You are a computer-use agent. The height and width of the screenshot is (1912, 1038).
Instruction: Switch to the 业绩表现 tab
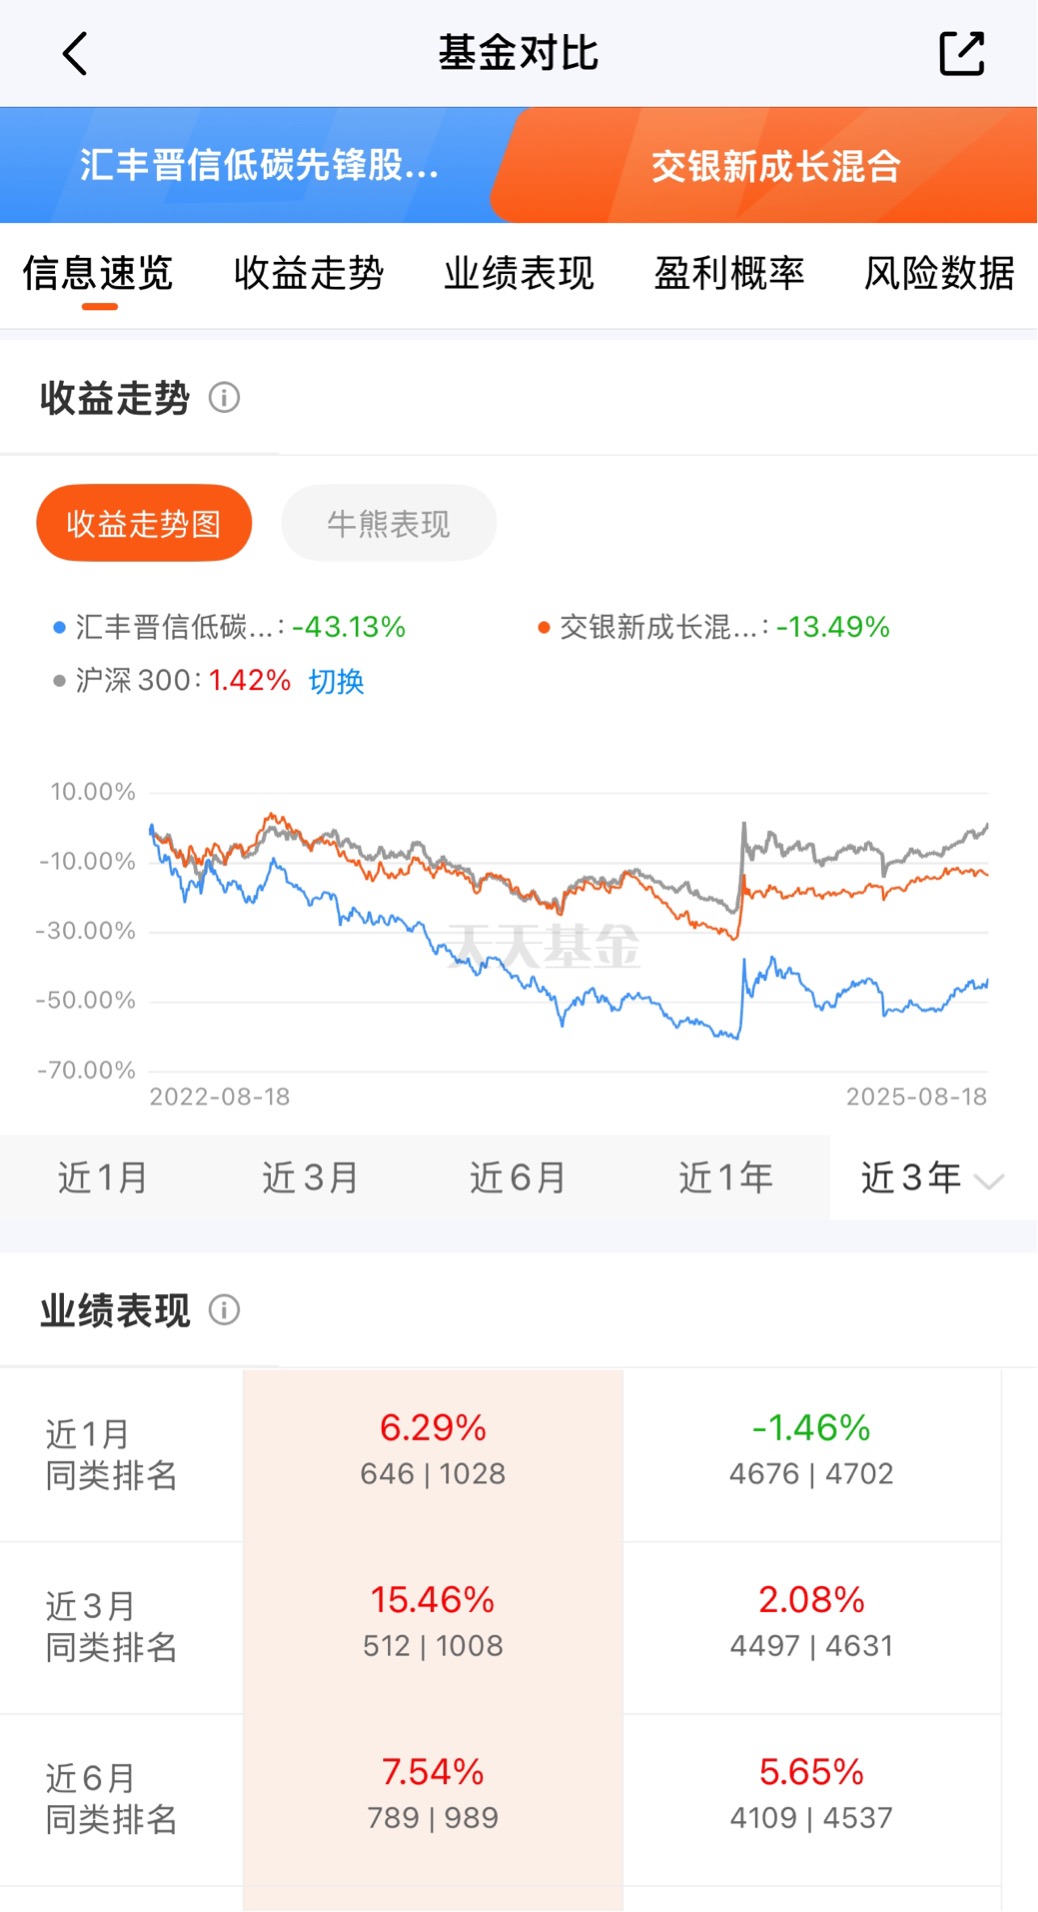coord(519,273)
